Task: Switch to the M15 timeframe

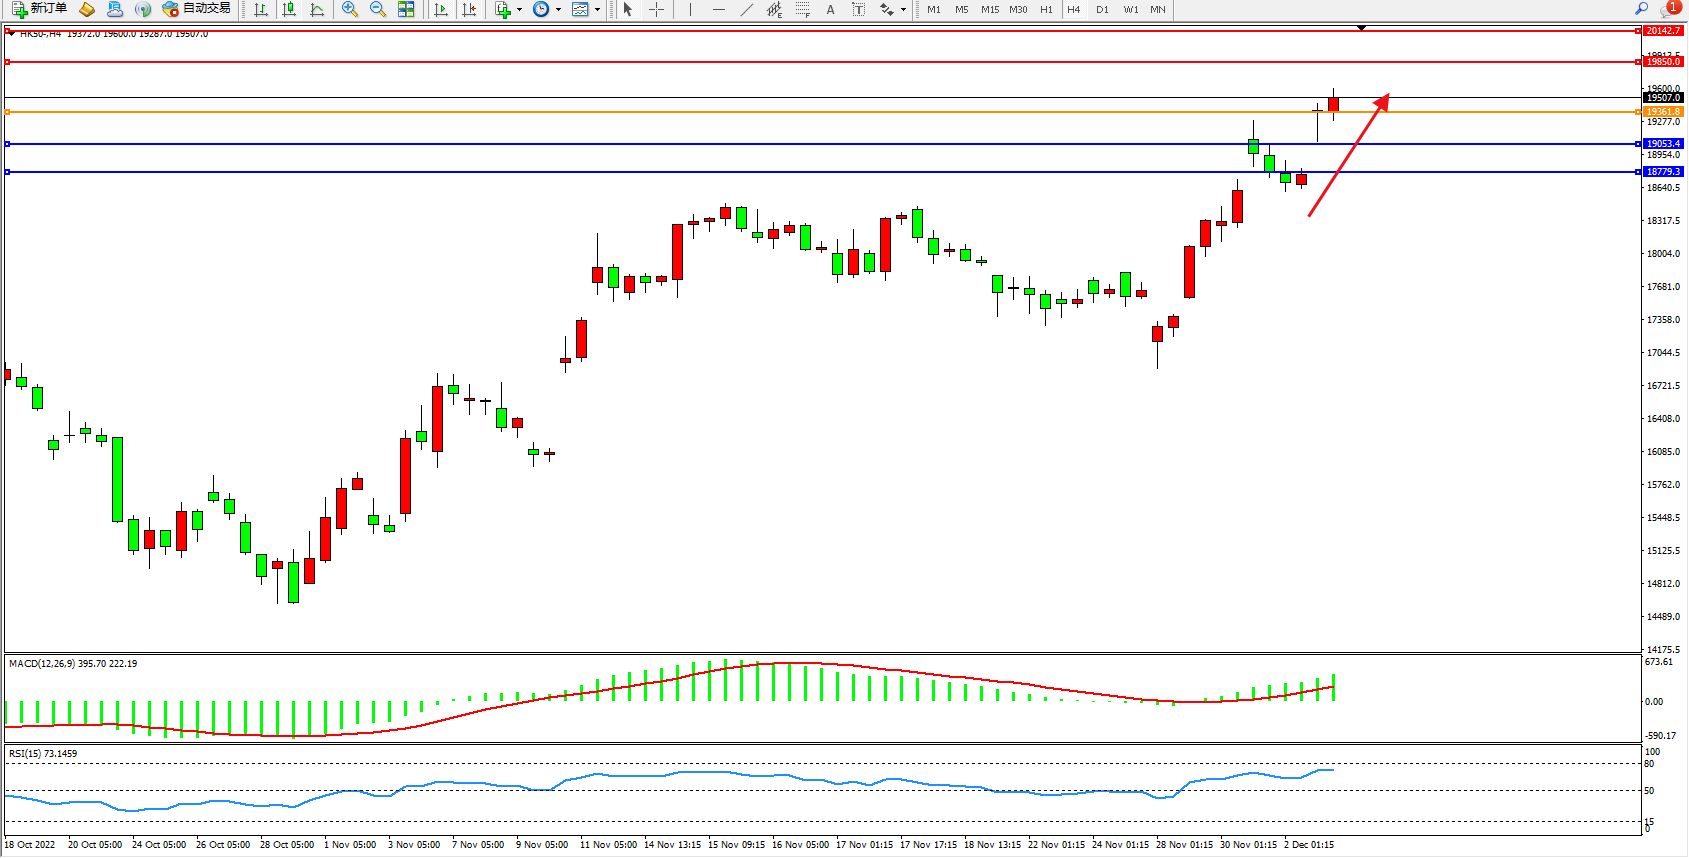Action: pyautogui.click(x=989, y=9)
